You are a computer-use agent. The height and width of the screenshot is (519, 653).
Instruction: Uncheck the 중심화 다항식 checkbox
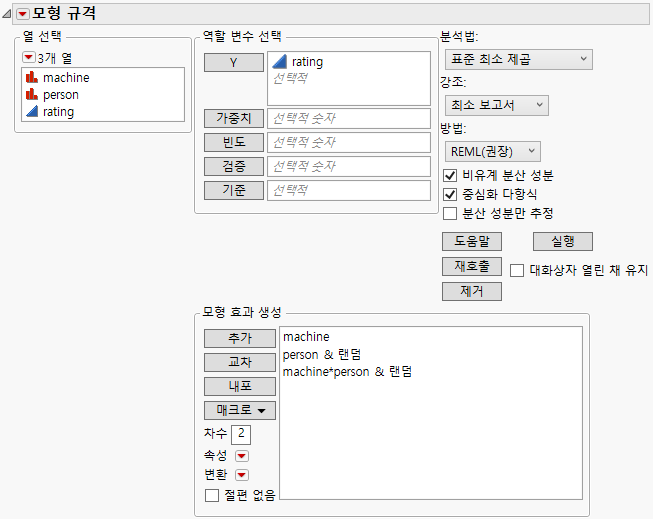coord(450,194)
